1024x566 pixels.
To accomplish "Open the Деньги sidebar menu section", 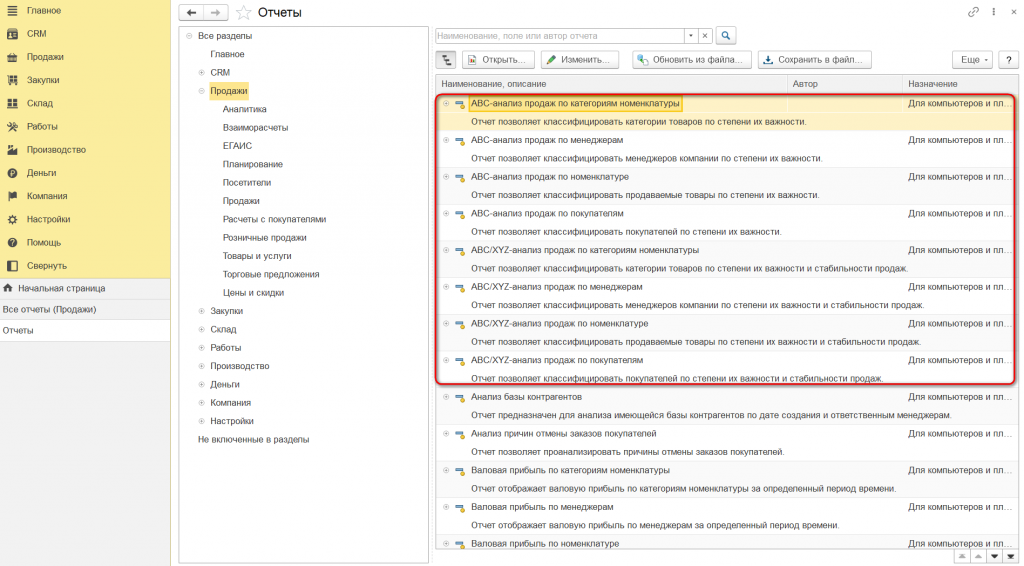I will (41, 173).
